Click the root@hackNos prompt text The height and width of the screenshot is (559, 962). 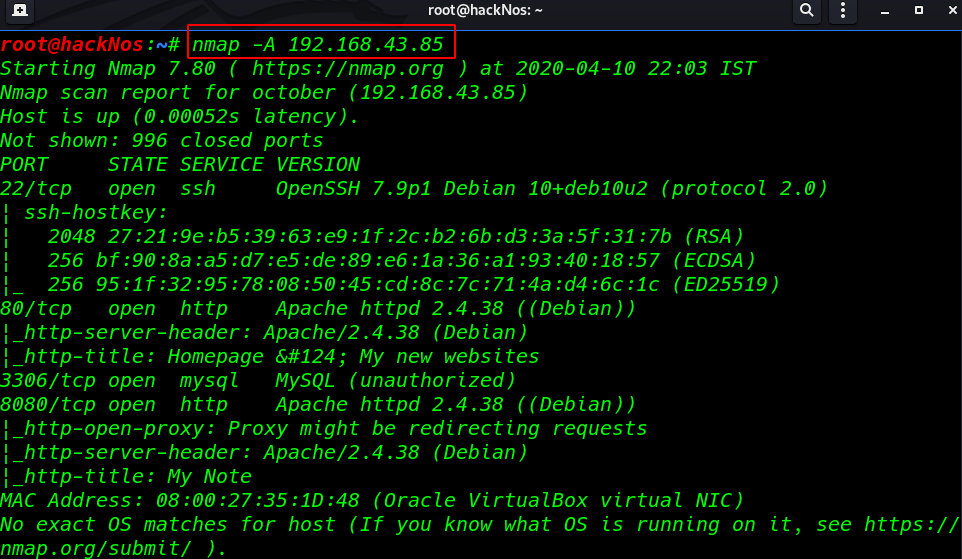click(71, 44)
